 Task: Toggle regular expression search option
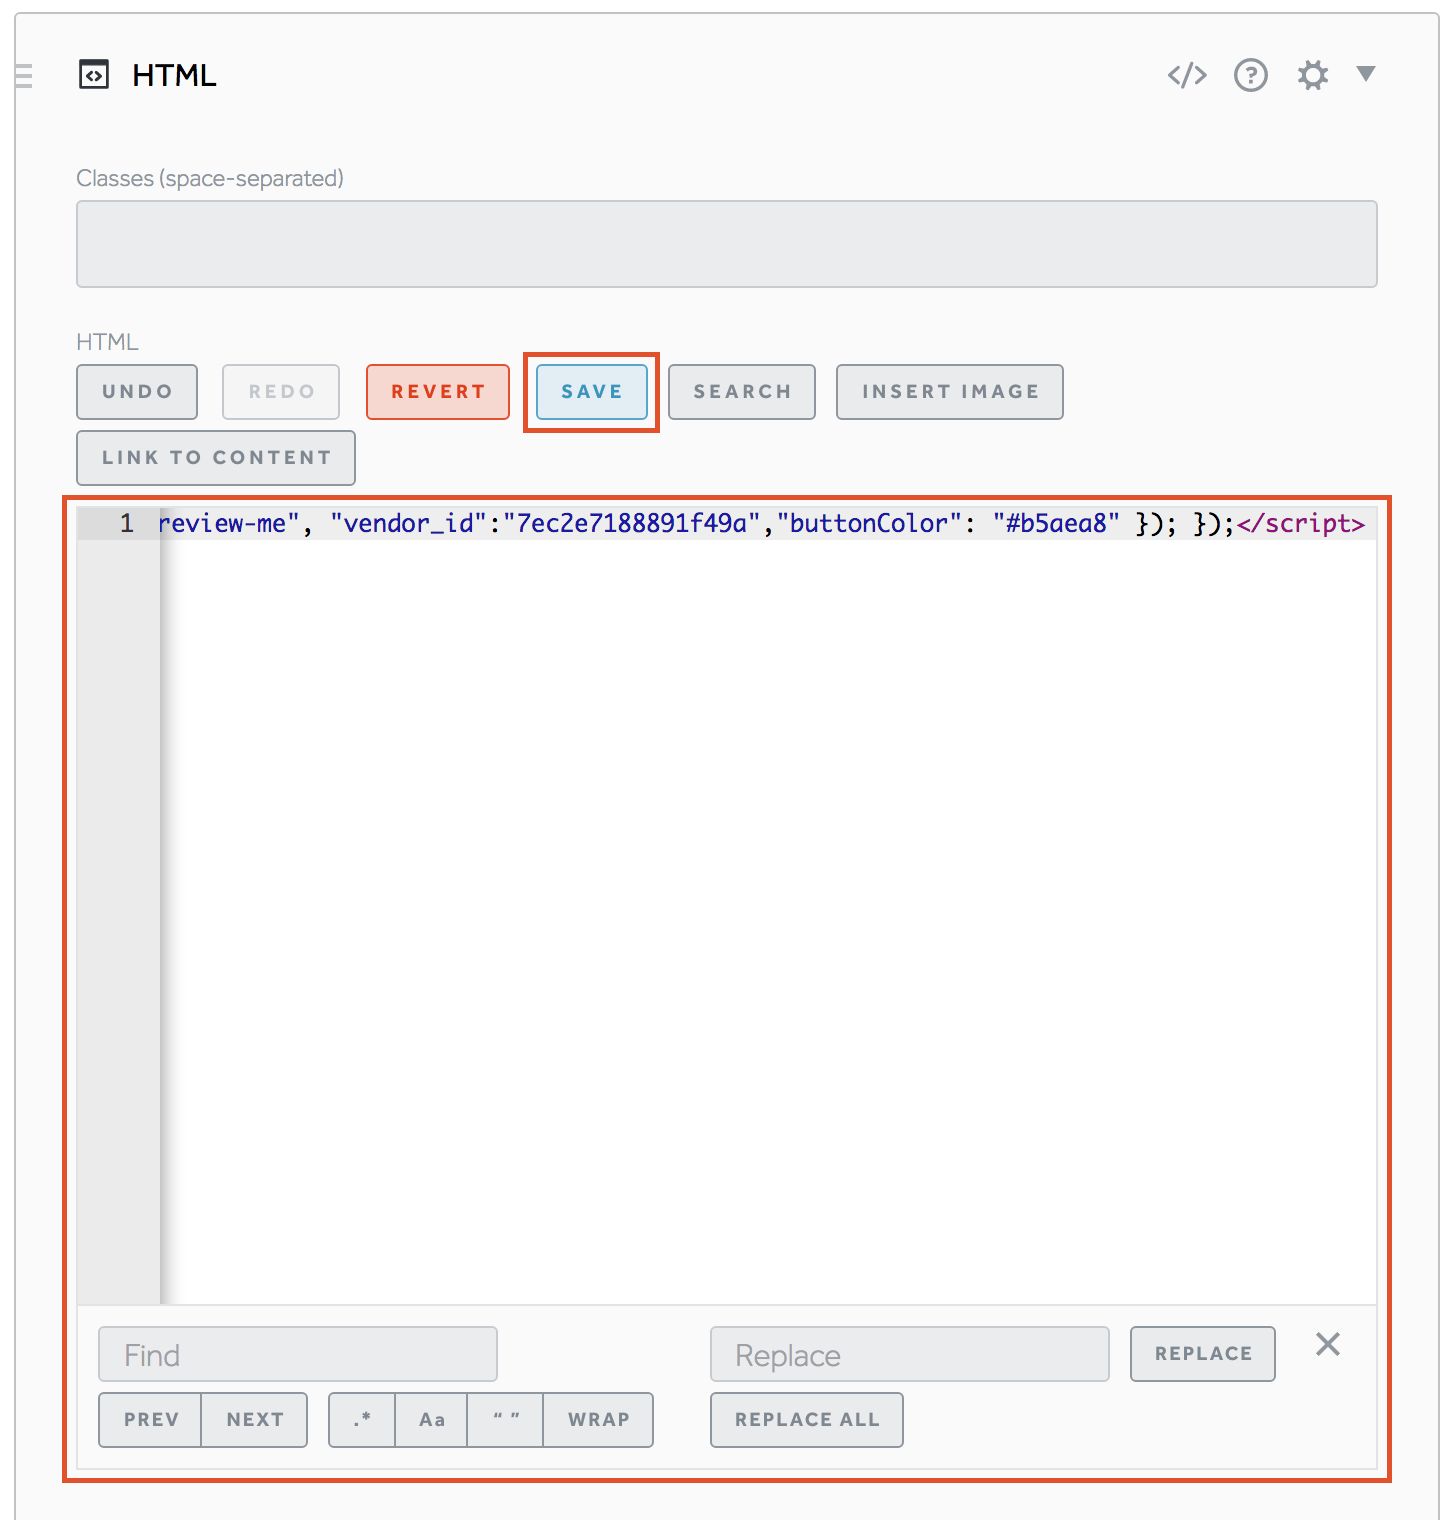[362, 1419]
